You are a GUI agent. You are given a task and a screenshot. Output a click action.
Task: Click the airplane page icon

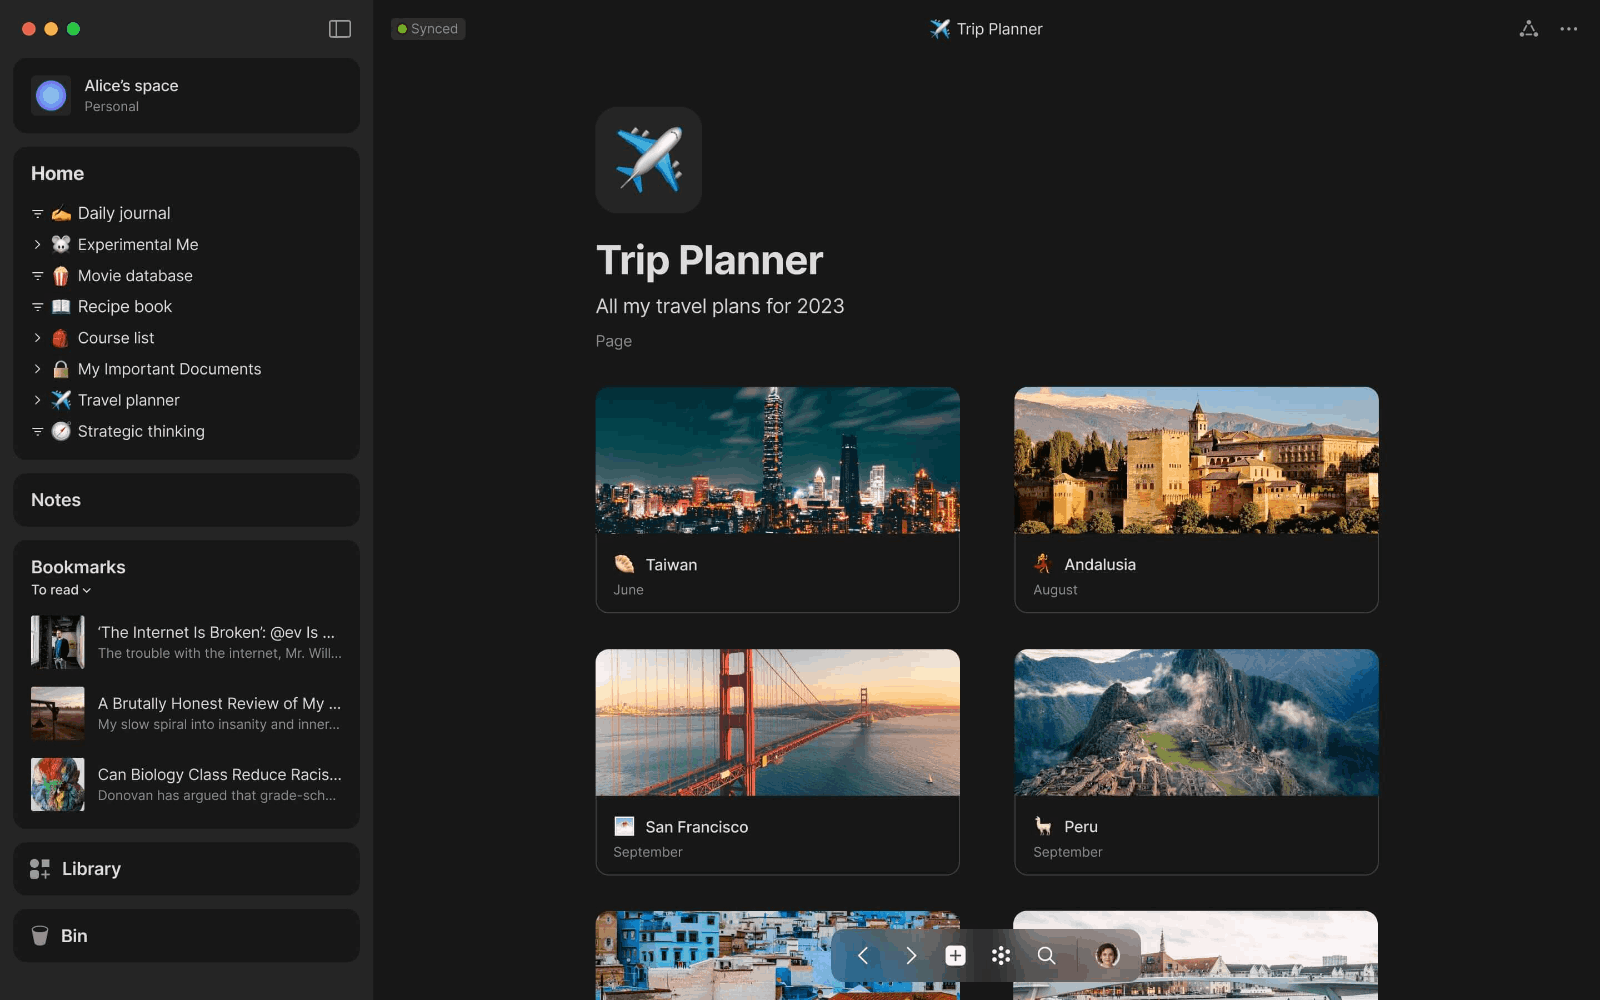pos(648,160)
